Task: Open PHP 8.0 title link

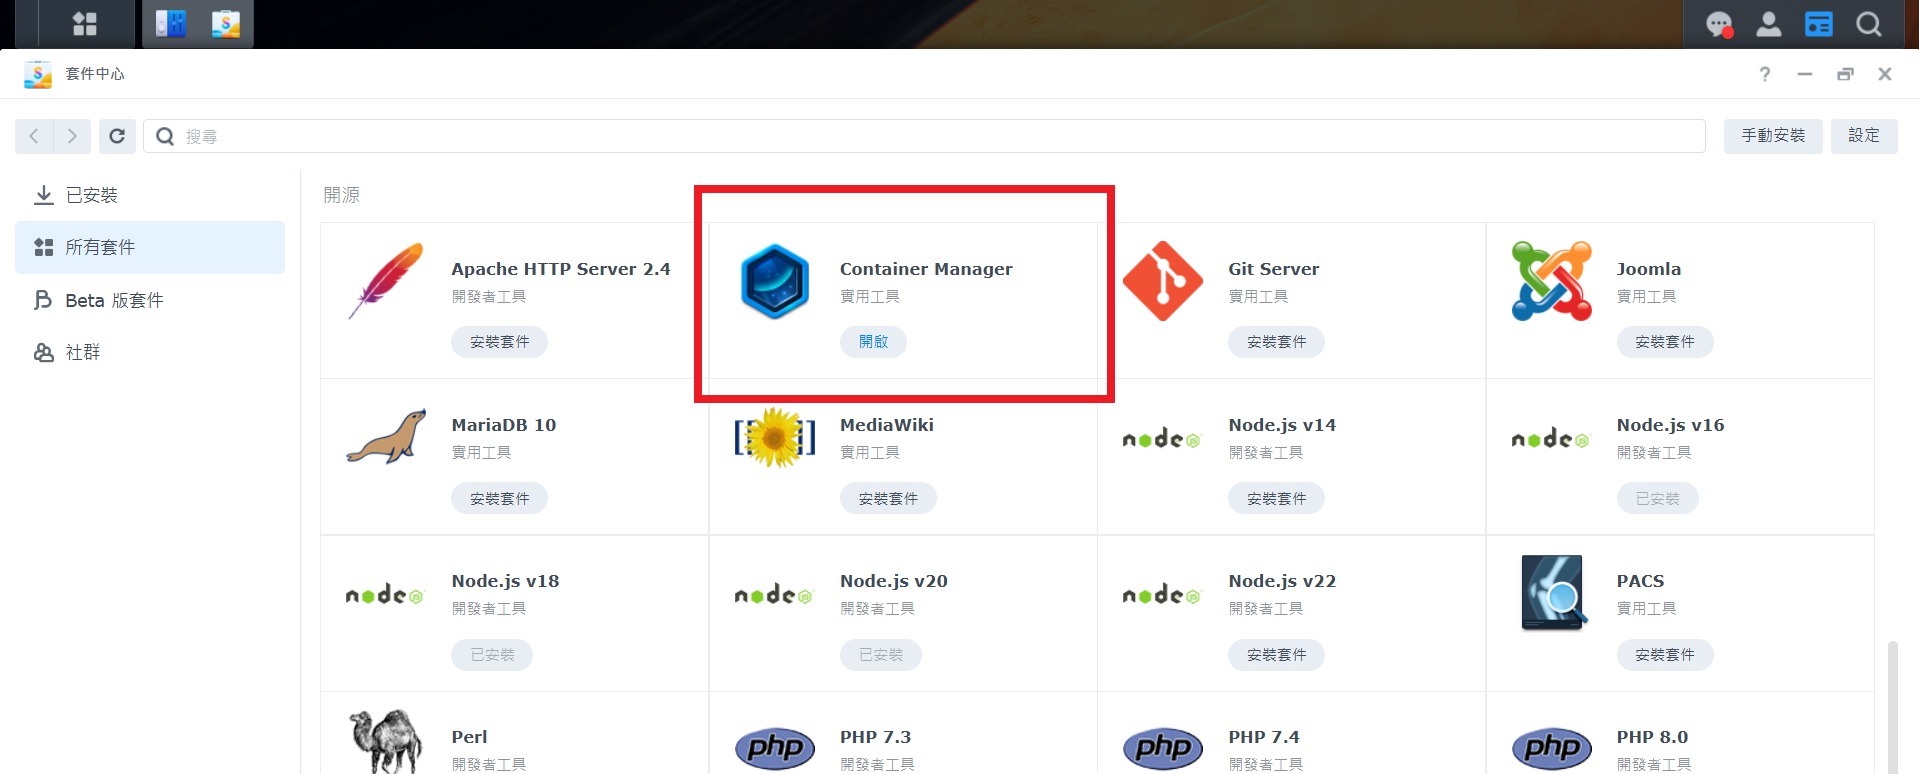Action: 1652,737
